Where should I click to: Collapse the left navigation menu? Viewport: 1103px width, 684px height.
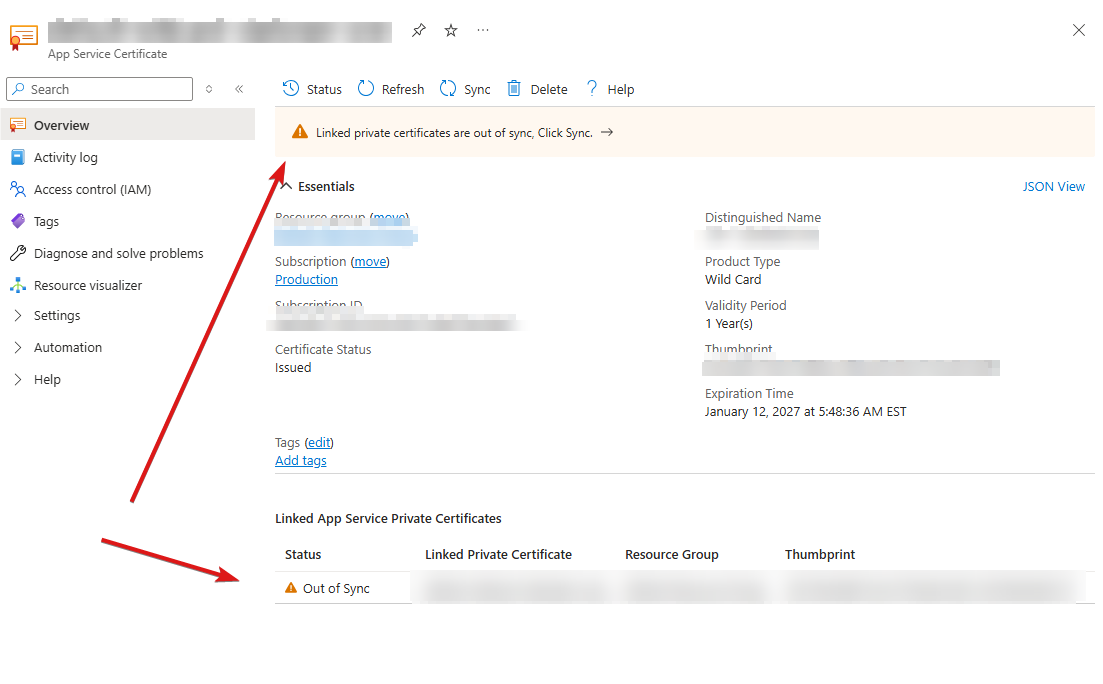coord(239,89)
